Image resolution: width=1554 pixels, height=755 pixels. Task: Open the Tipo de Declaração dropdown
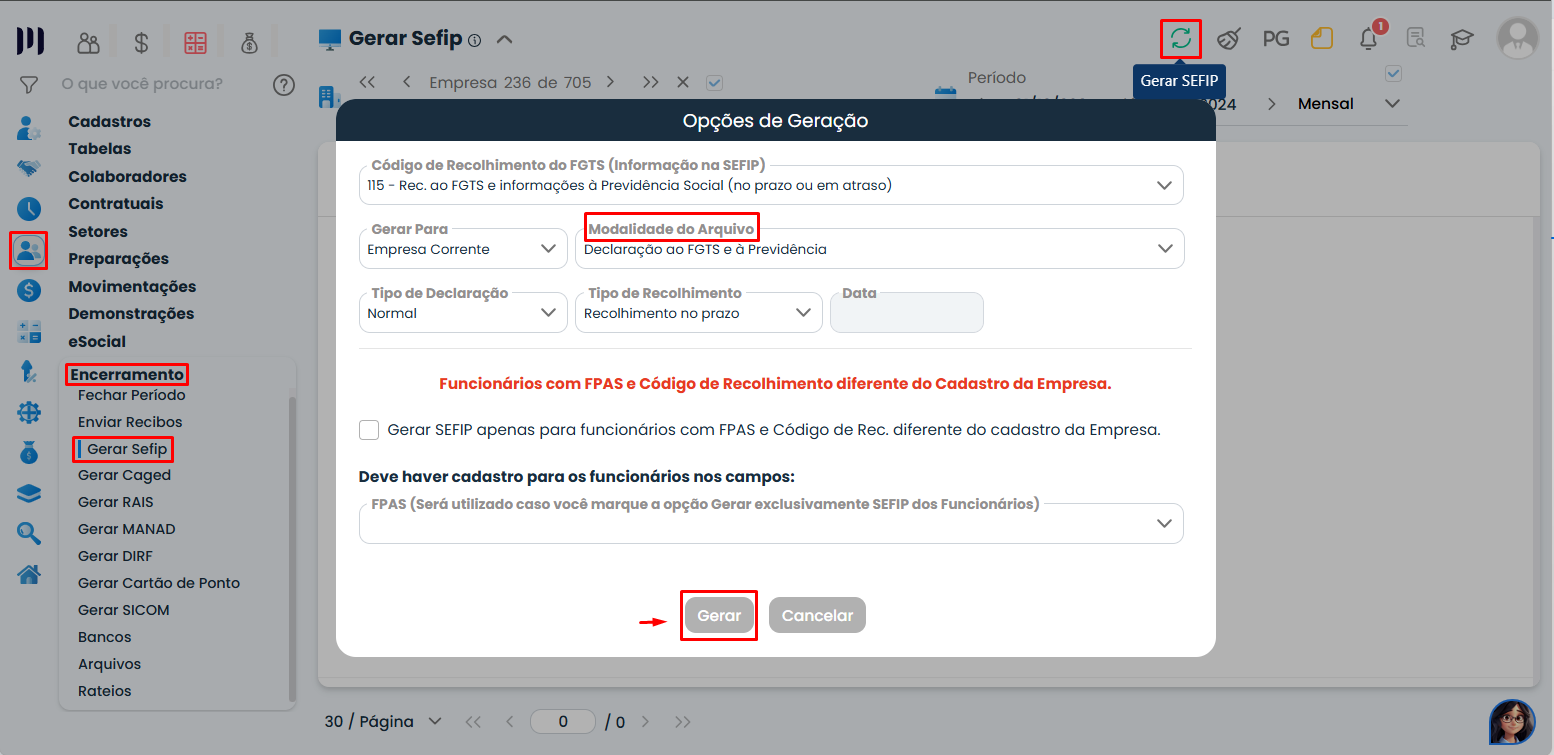463,313
